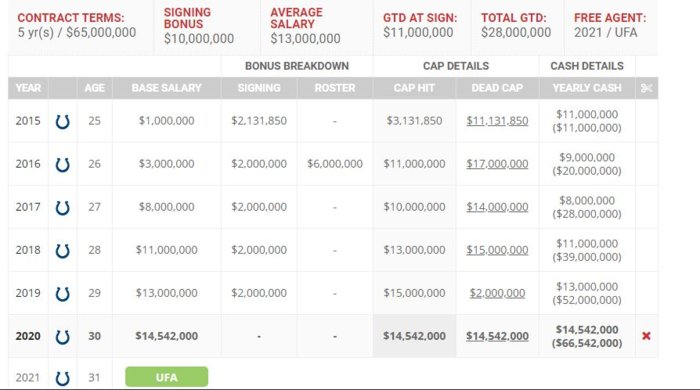This screenshot has width=700, height=390.
Task: Click the YEARLY CASH column header
Action: coord(587,88)
